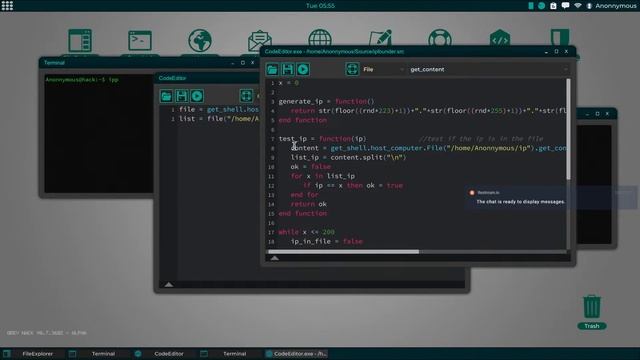Click the Tue 05:55 clock
Screen dimensions: 640x360
[x=320, y=6]
